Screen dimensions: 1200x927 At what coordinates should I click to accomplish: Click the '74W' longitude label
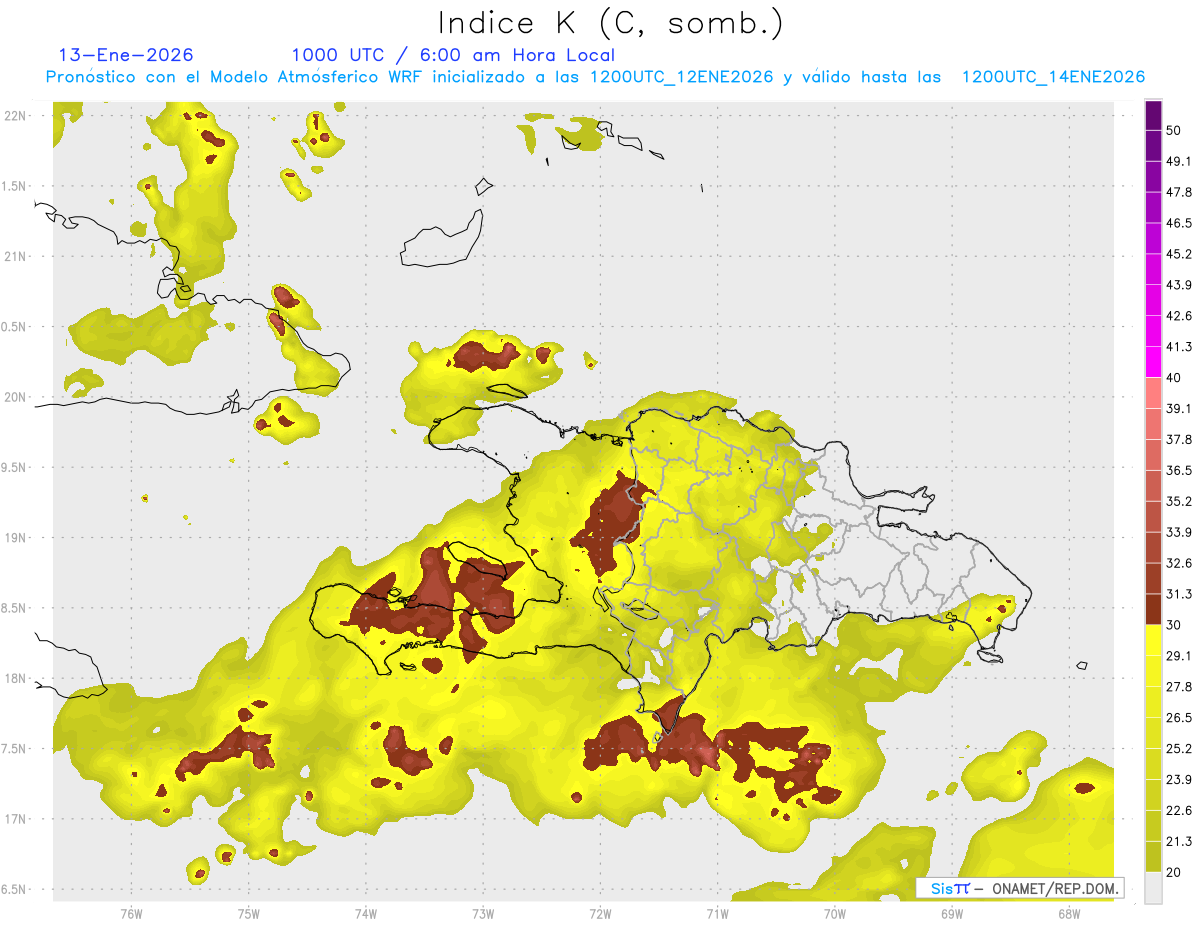[x=366, y=914]
